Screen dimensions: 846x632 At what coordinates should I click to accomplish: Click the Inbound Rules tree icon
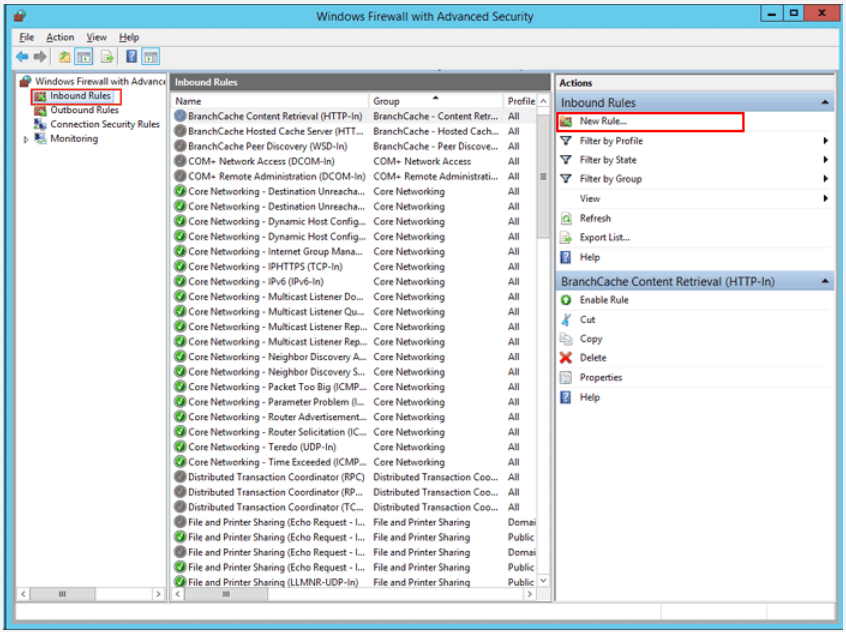coord(40,97)
